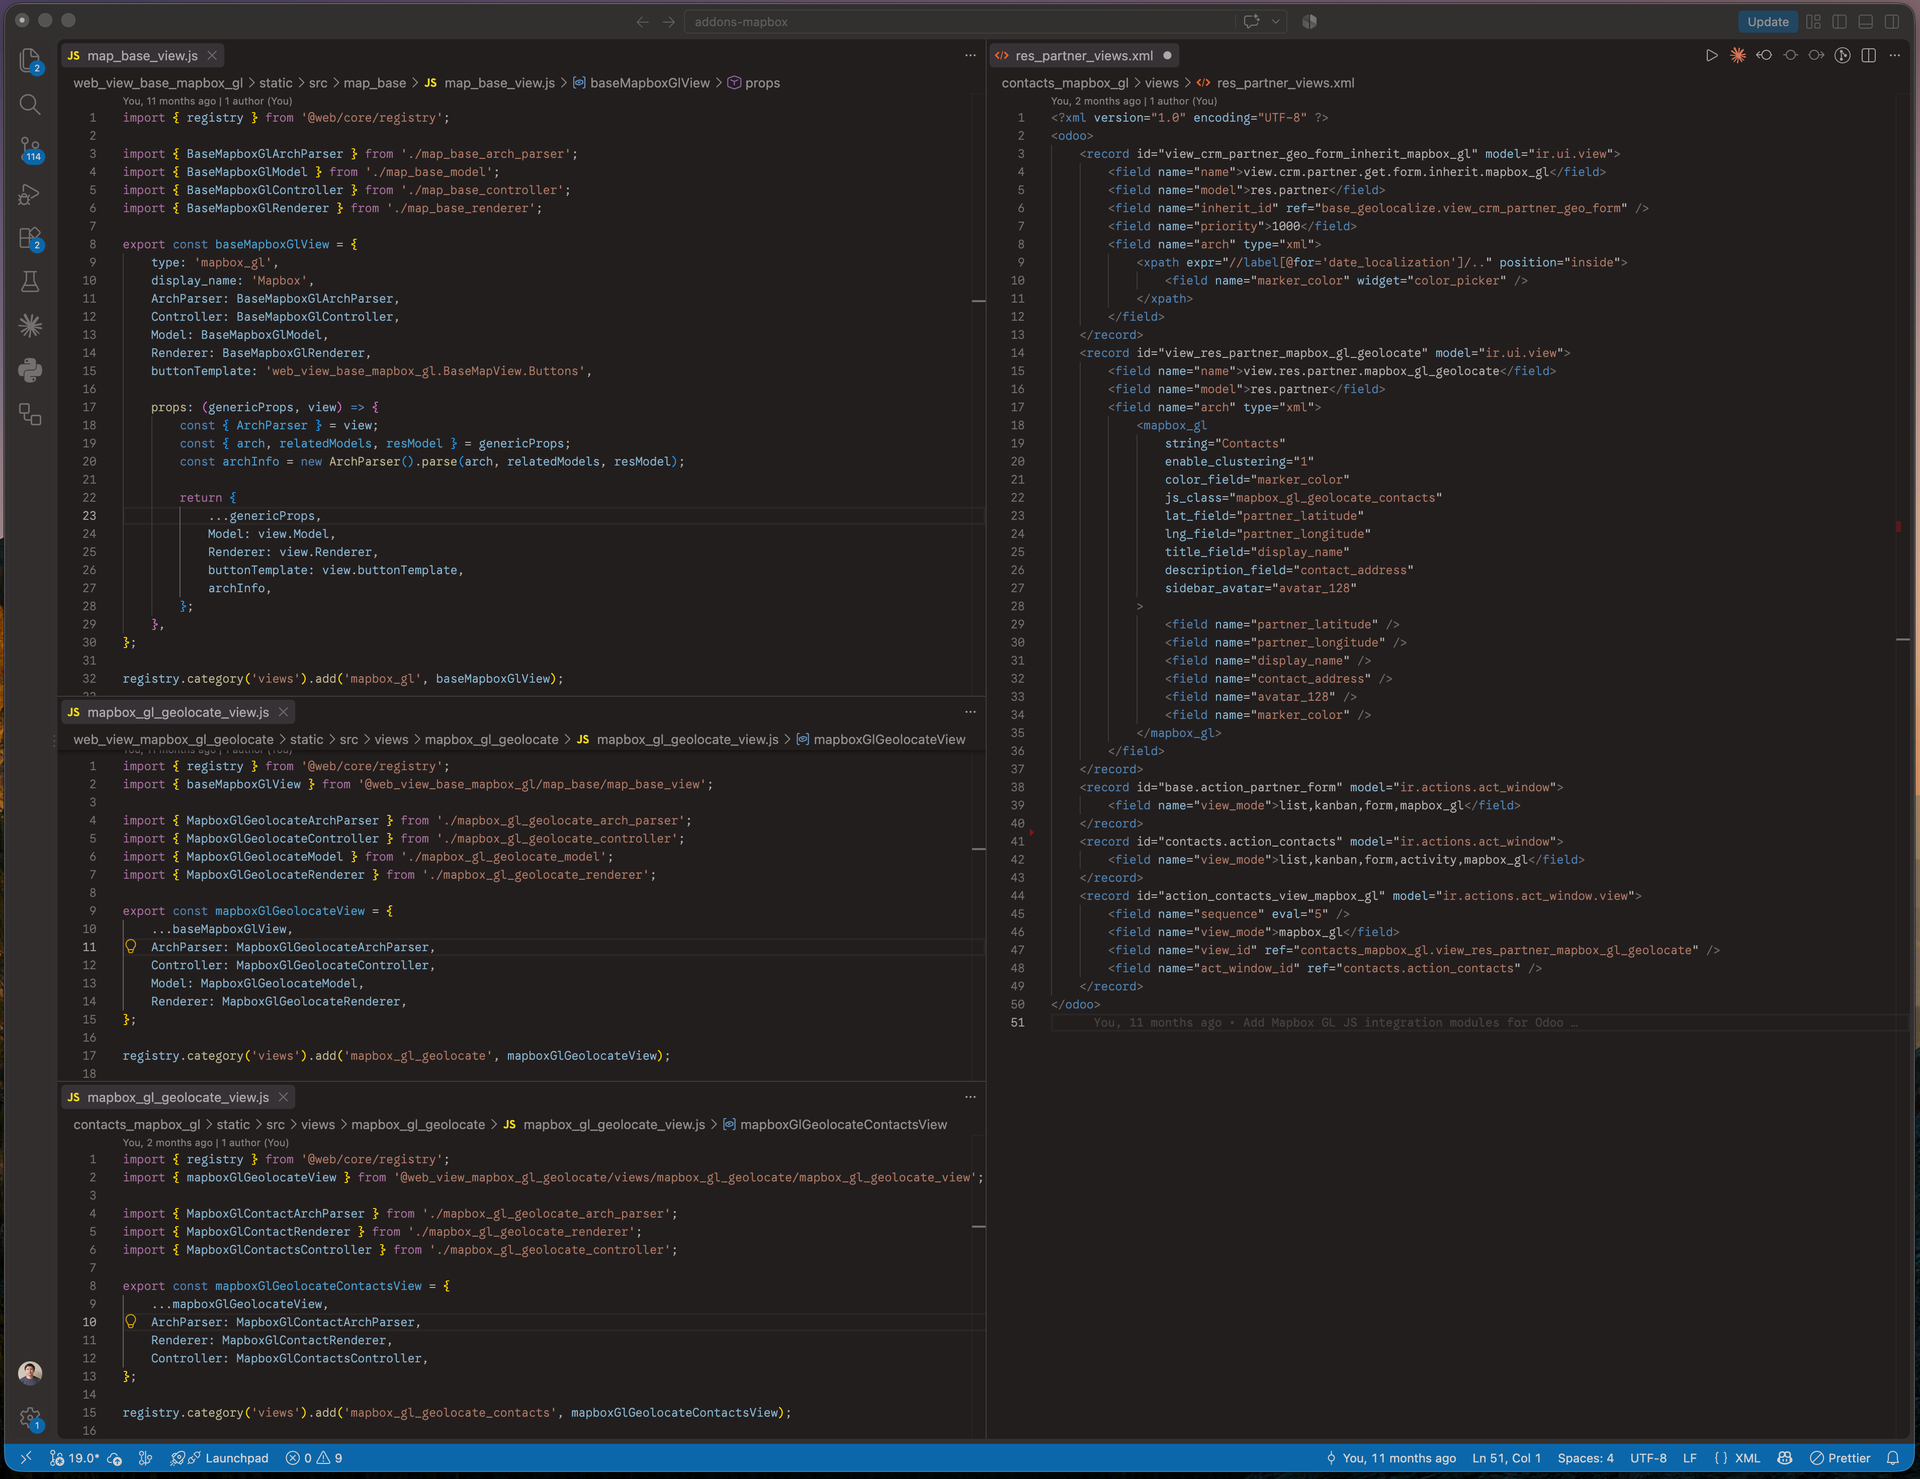The image size is (1920, 1479).
Task: Change Spaces: 4 indentation setting
Action: 1585,1458
